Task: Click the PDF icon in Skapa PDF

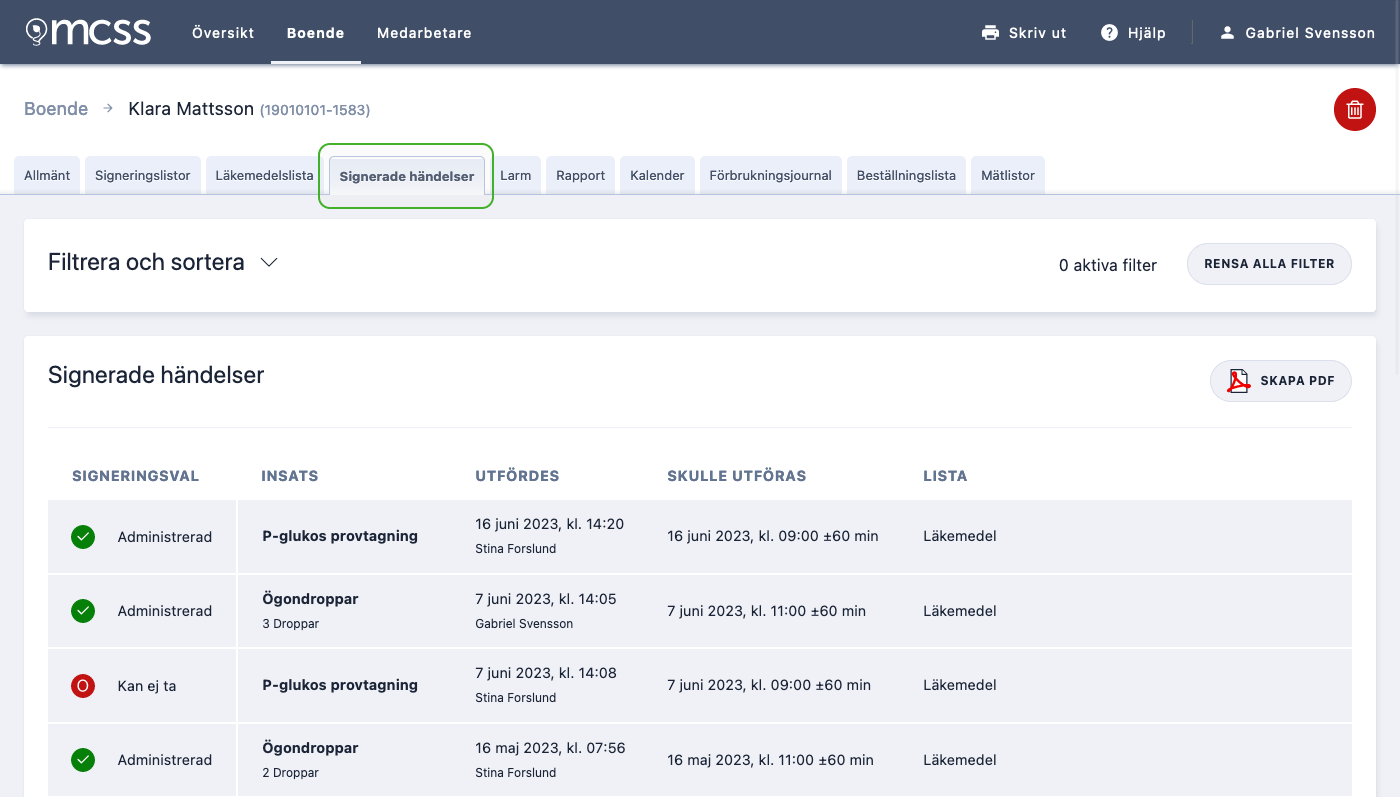Action: coord(1239,381)
